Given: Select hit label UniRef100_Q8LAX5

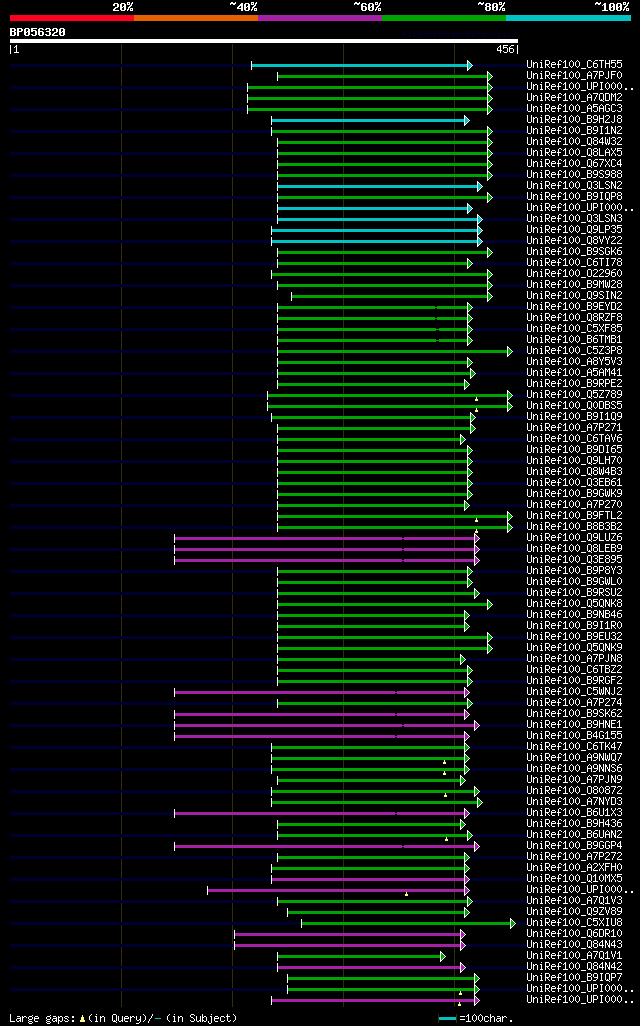Looking at the screenshot, I should point(575,152).
